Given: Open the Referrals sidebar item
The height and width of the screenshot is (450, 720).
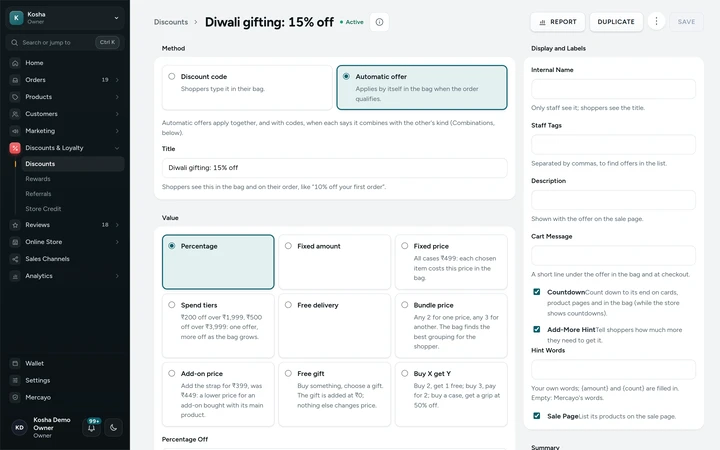Looking at the screenshot, I should (x=73, y=194).
